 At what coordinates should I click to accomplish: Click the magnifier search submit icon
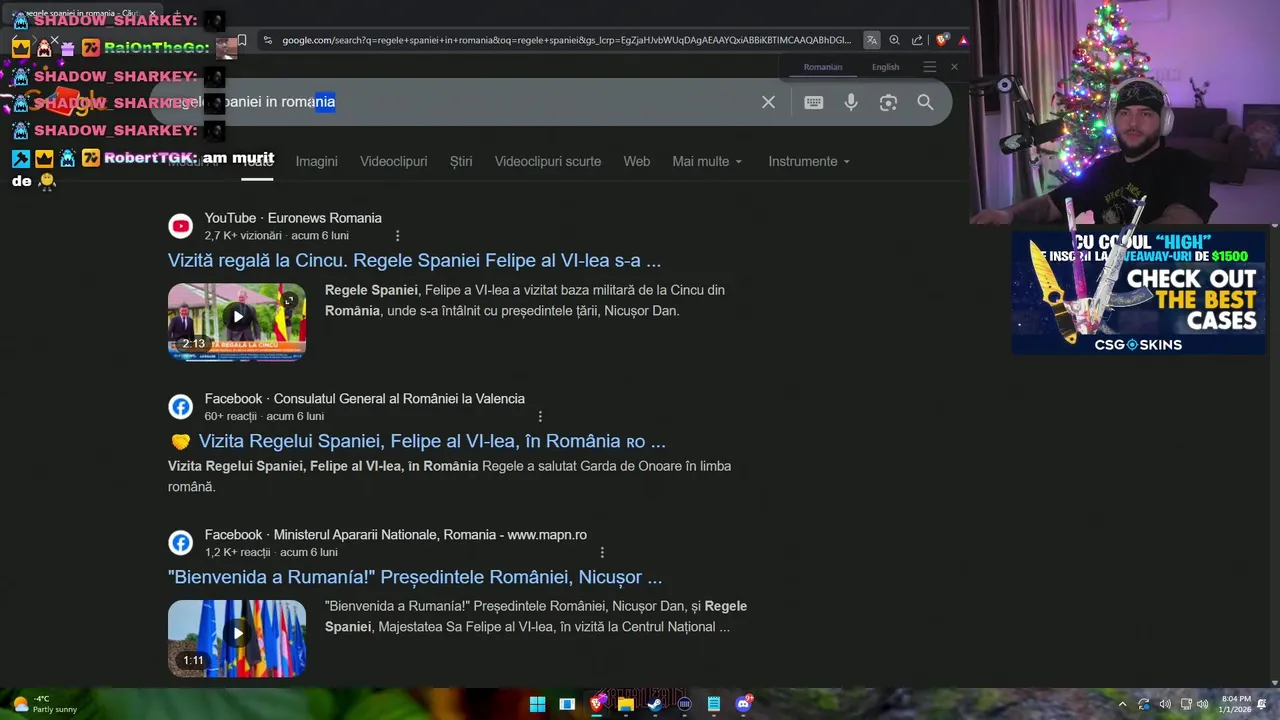[925, 102]
